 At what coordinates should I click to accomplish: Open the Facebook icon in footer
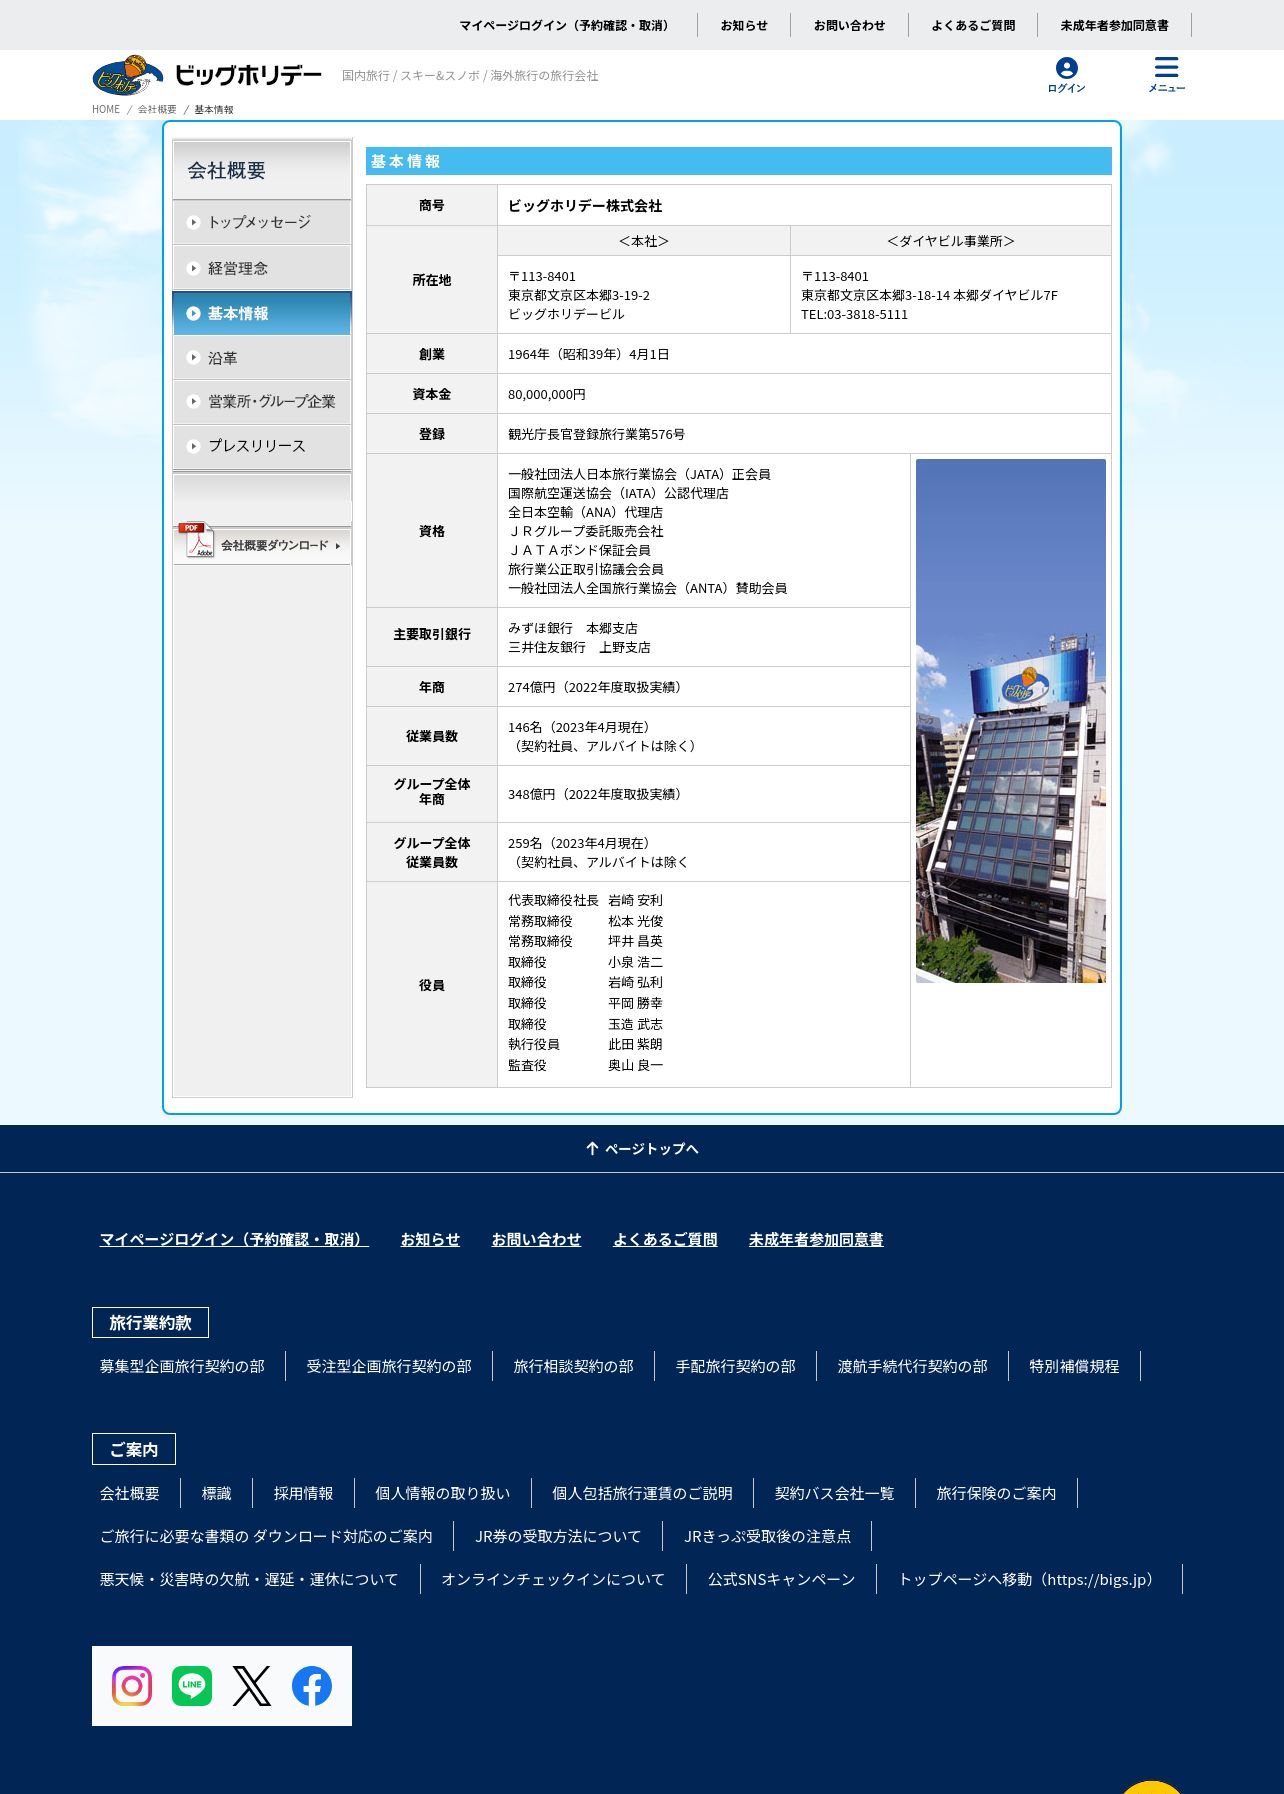pos(312,1686)
